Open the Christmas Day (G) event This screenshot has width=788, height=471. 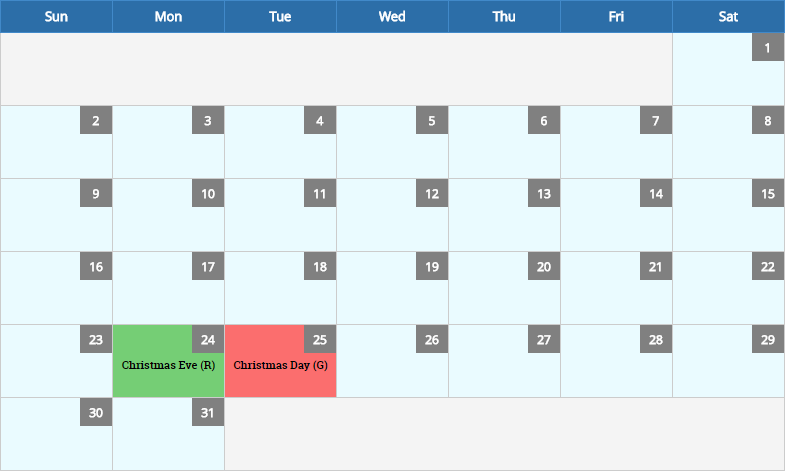point(280,365)
